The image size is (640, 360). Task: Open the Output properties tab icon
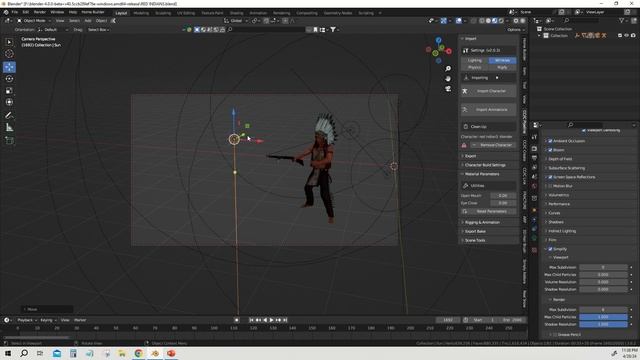tap(534, 158)
